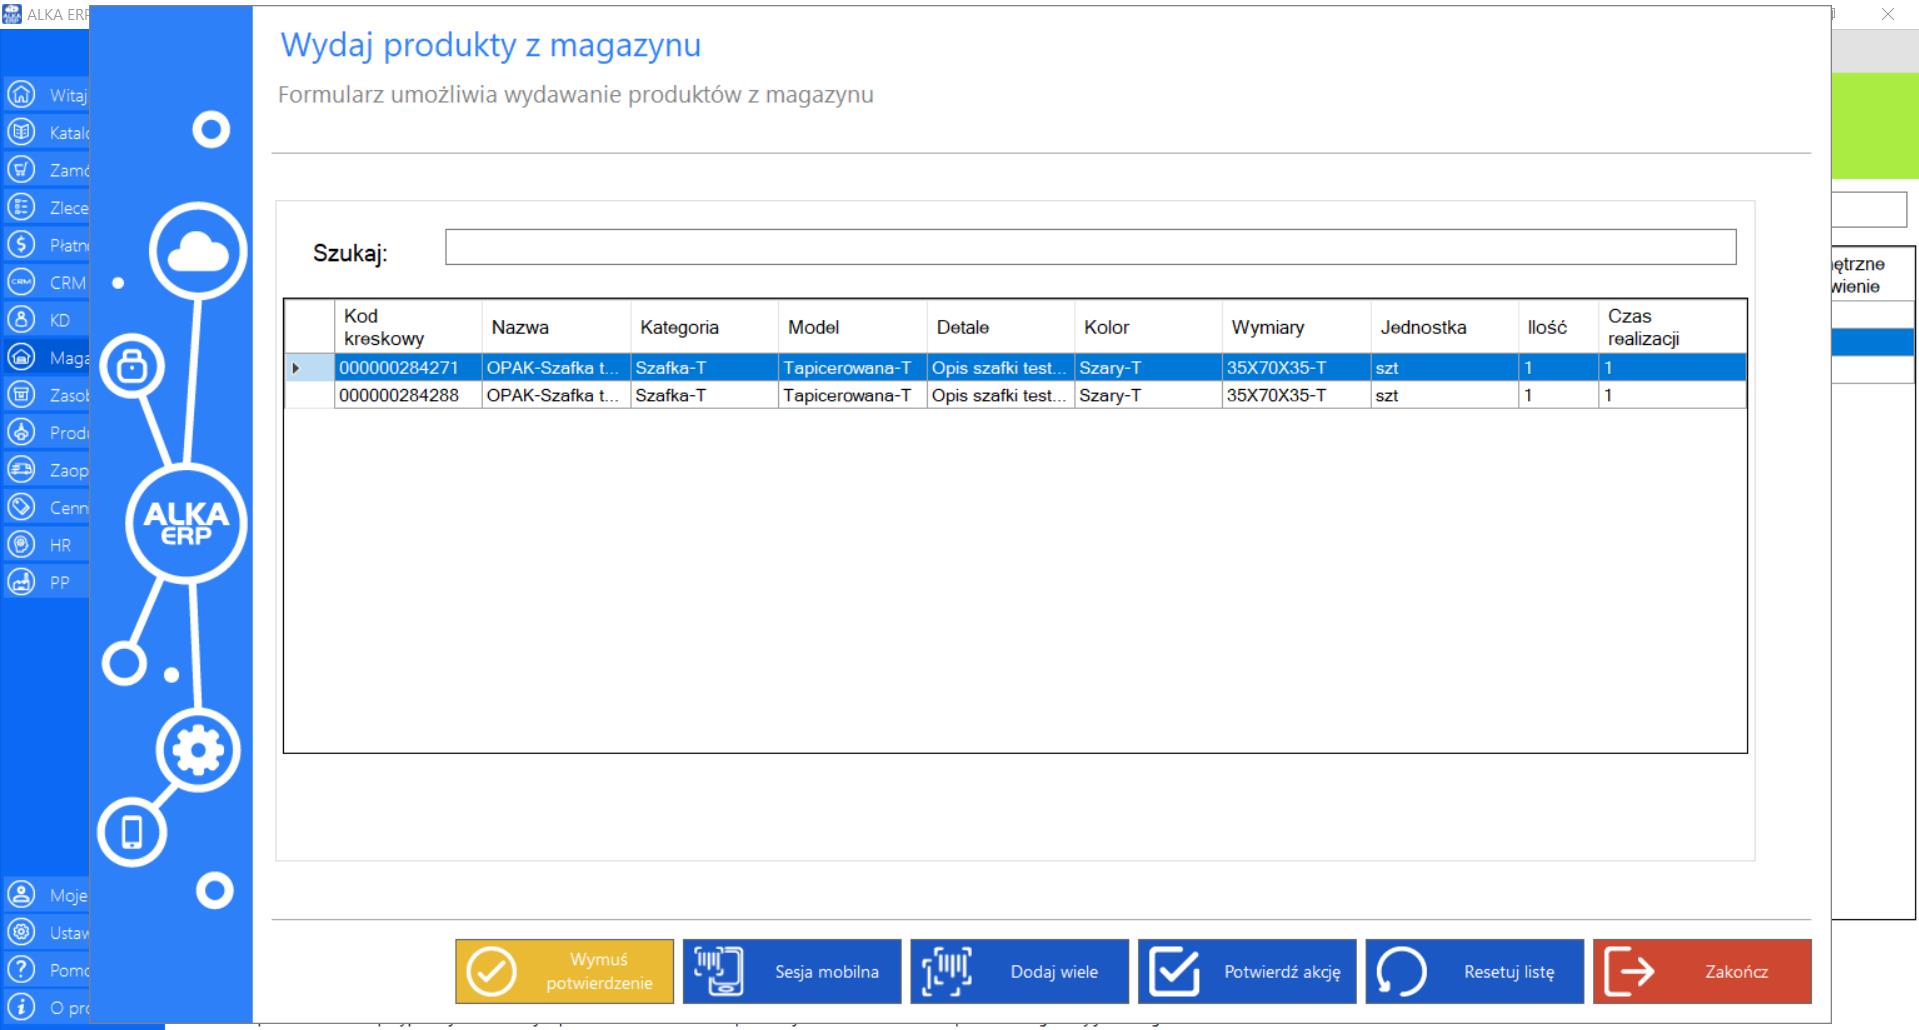The image size is (1919, 1030).
Task: Open the PP factory sidebar icon
Action: point(21,582)
